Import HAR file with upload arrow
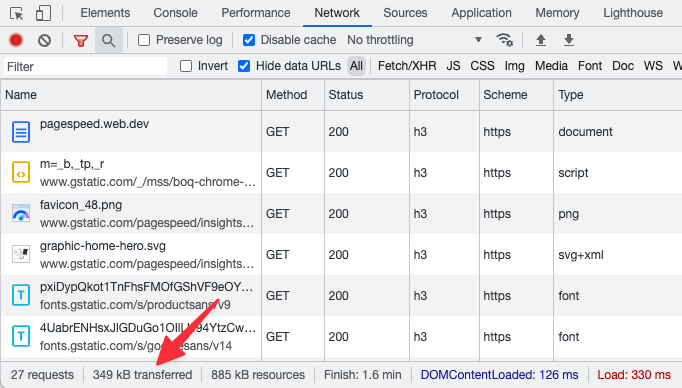The width and height of the screenshot is (682, 388). pos(541,40)
